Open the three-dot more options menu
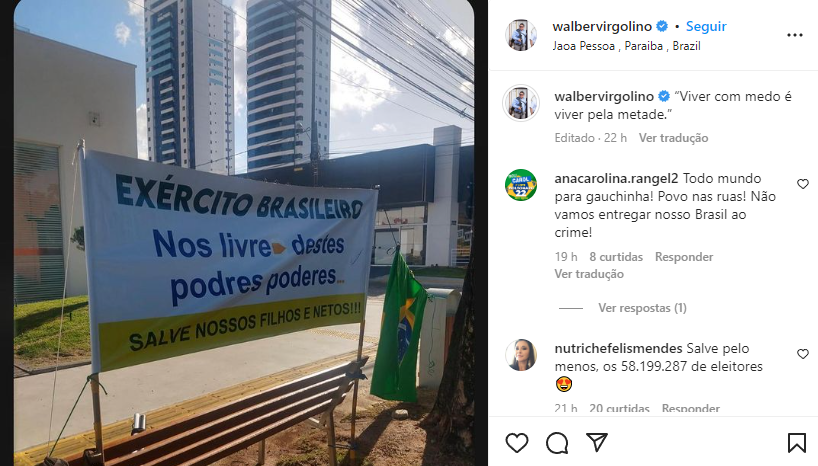This screenshot has width=818, height=466. [x=795, y=35]
